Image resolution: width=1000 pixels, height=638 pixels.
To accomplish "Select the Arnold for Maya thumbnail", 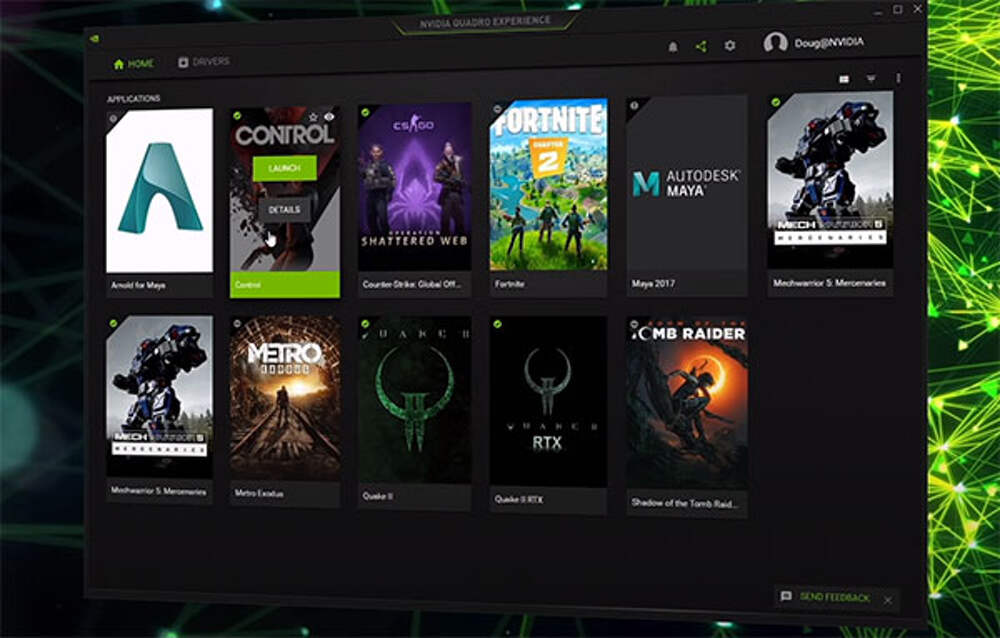I will (159, 190).
